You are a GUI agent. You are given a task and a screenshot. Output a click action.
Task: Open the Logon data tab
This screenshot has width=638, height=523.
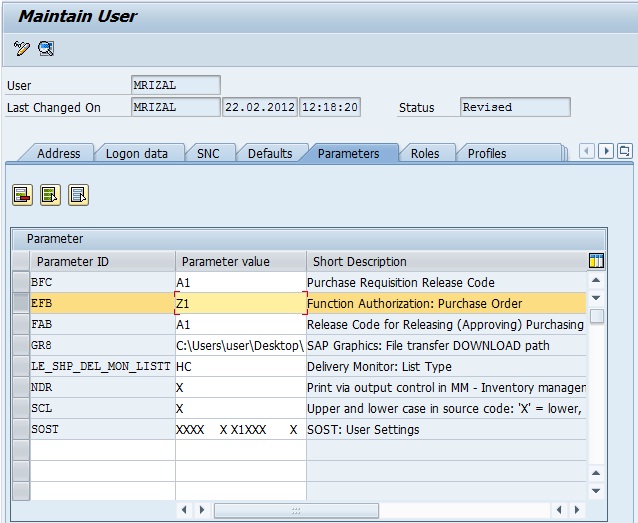(137, 153)
